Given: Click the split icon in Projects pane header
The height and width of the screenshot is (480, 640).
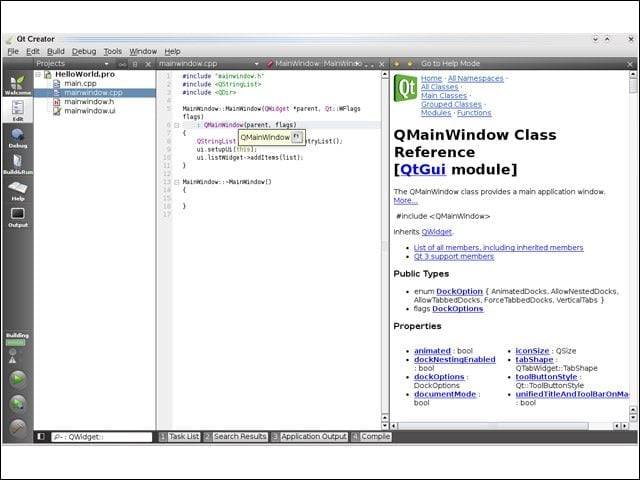Looking at the screenshot, I should point(135,64).
